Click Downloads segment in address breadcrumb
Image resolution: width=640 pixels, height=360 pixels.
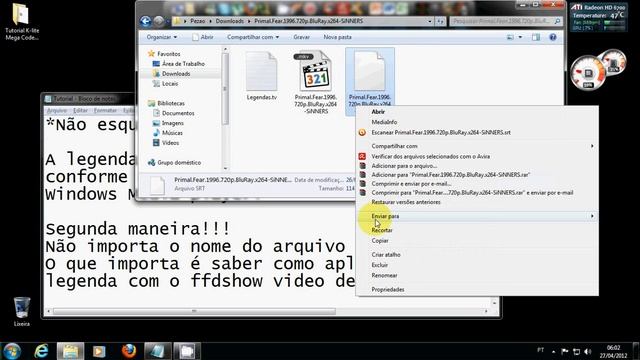point(229,21)
